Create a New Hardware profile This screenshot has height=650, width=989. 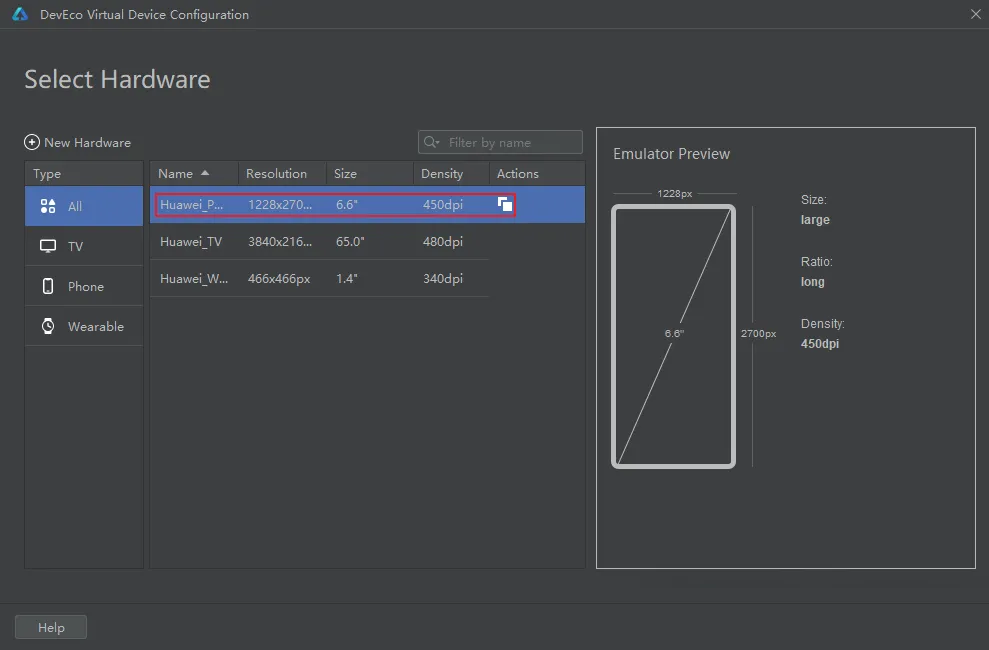point(78,142)
